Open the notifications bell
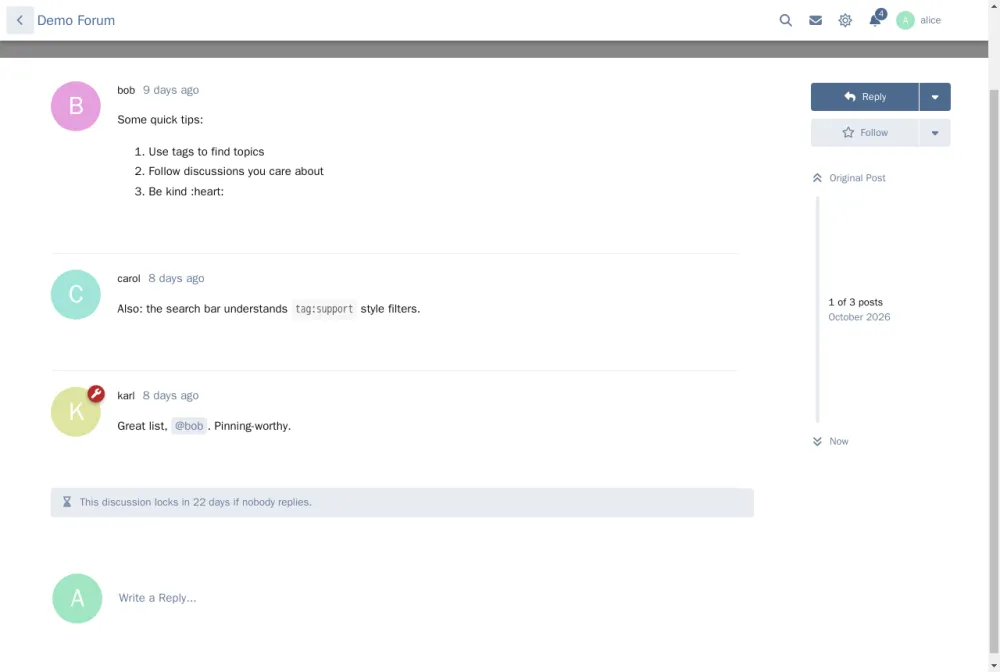The width and height of the screenshot is (1000, 672). (875, 20)
